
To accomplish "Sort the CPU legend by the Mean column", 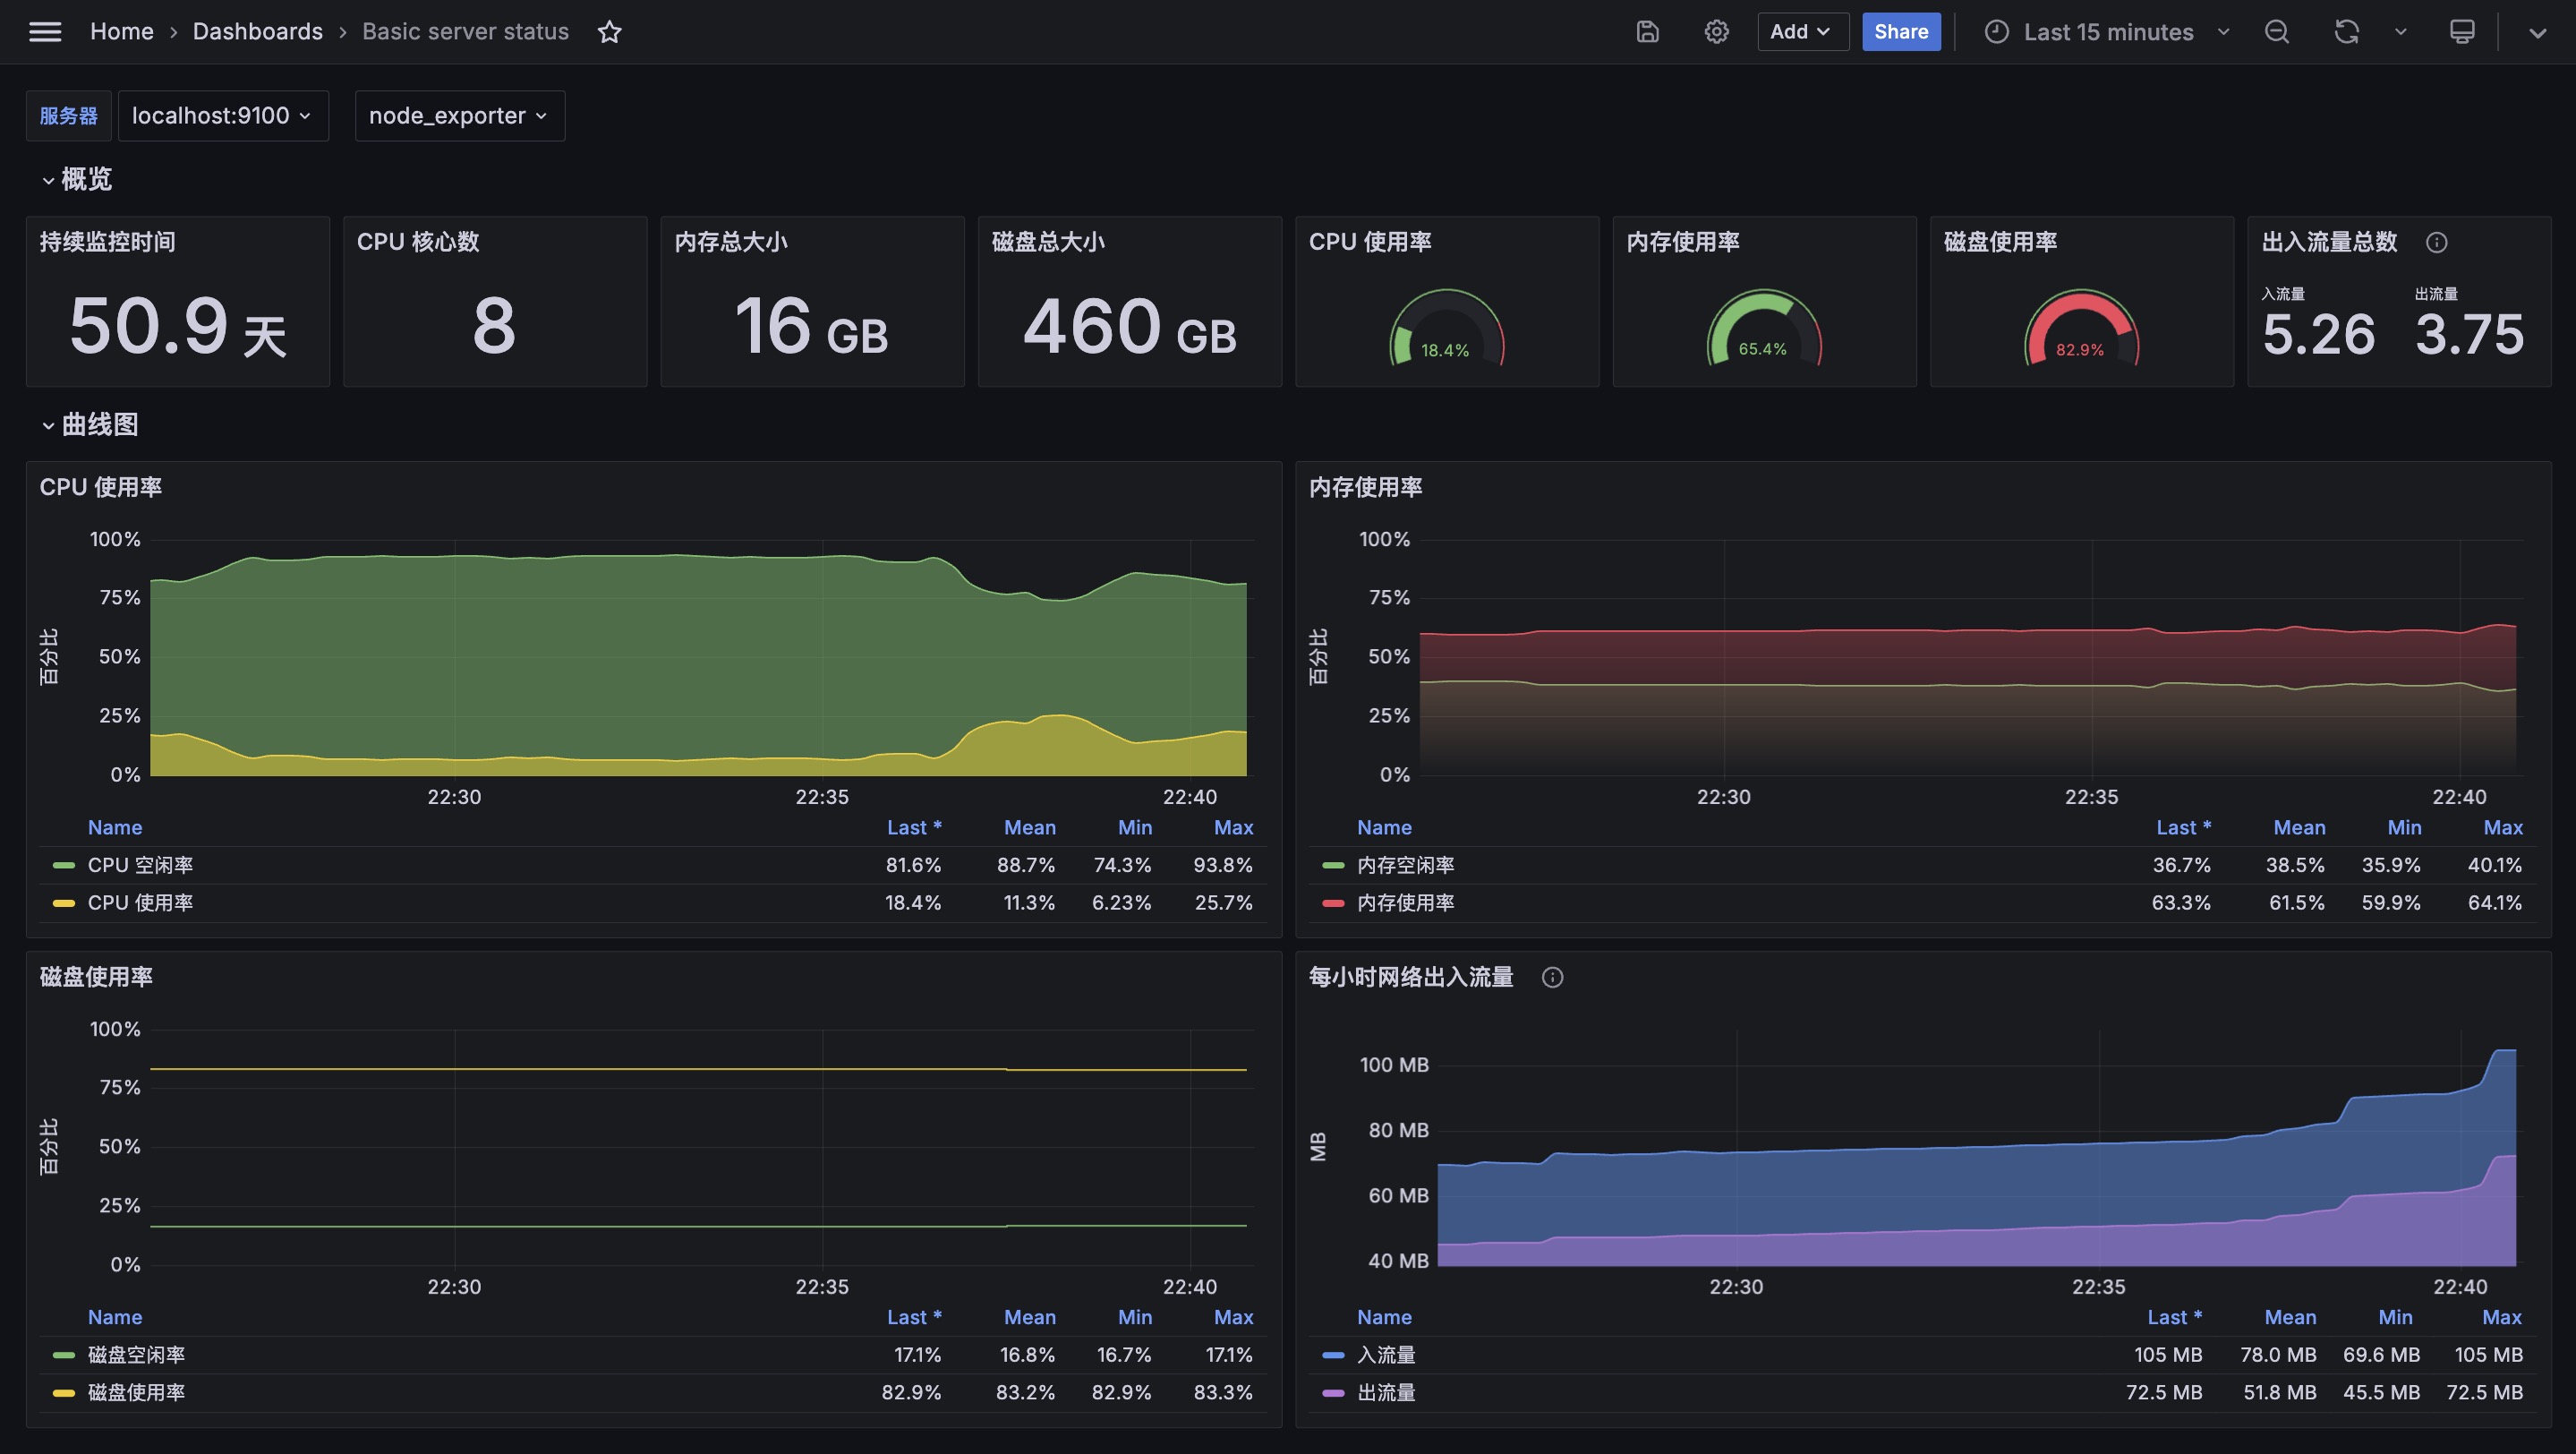I will pyautogui.click(x=1029, y=827).
